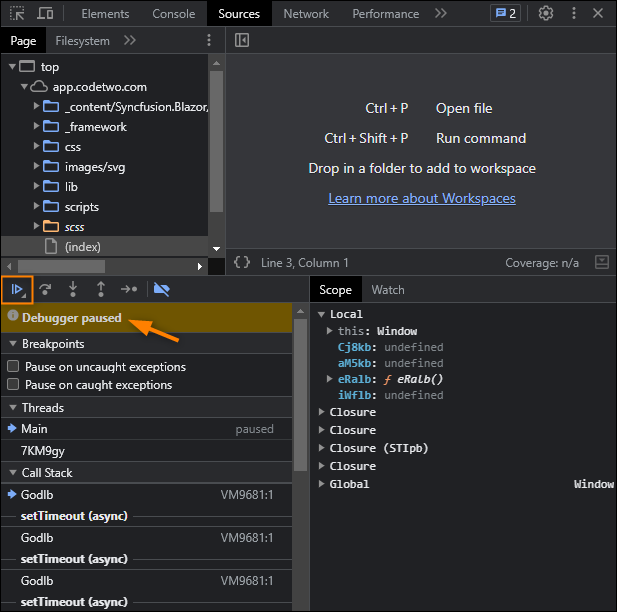Click the file tree horizontal scrollbar thumb
The height and width of the screenshot is (612, 617).
pyautogui.click(x=61, y=266)
